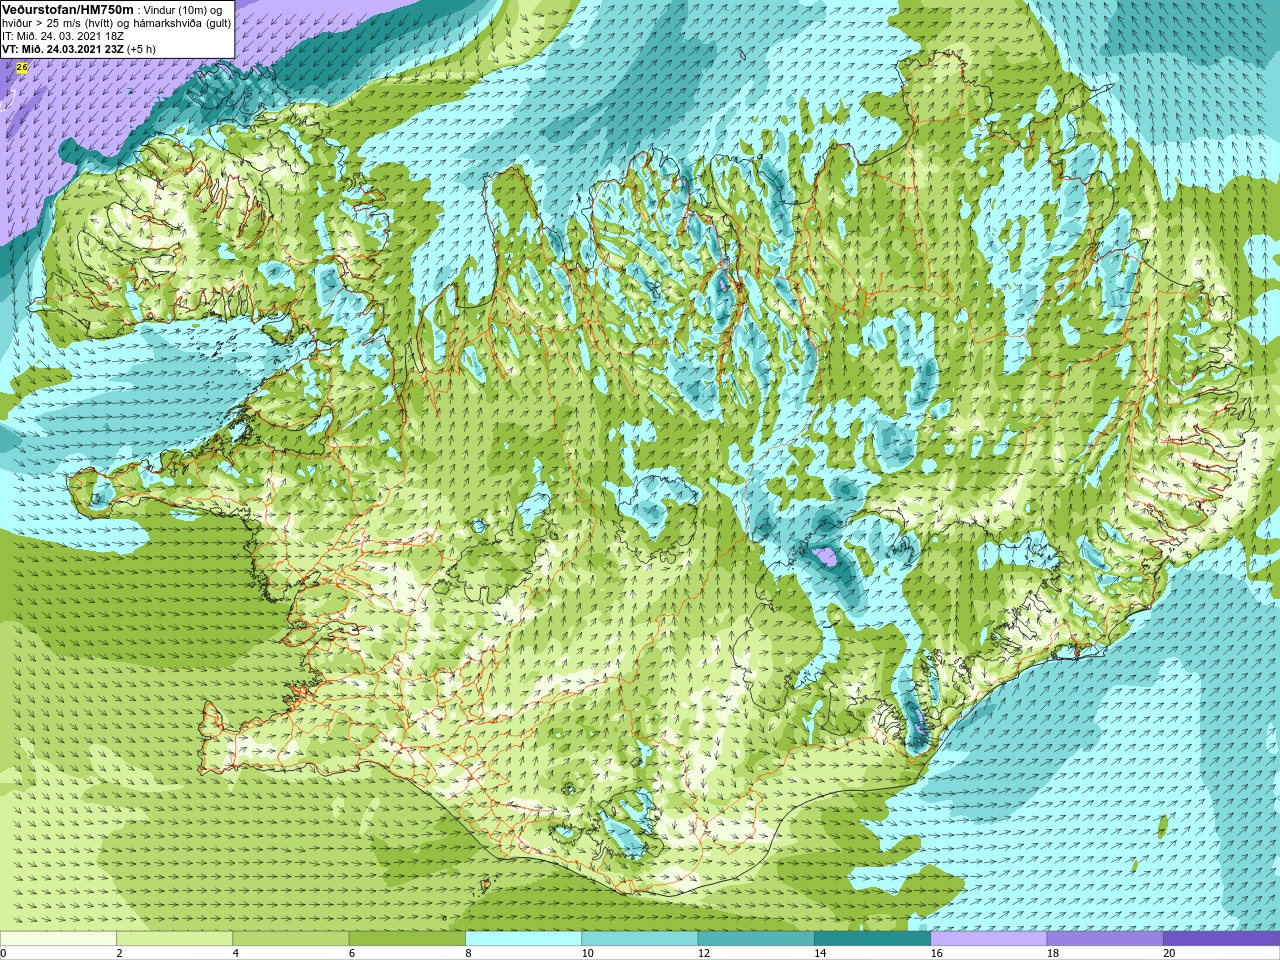
Task: Click the 0–2 m/s pale cream legend swatch
Action: (x=58, y=939)
